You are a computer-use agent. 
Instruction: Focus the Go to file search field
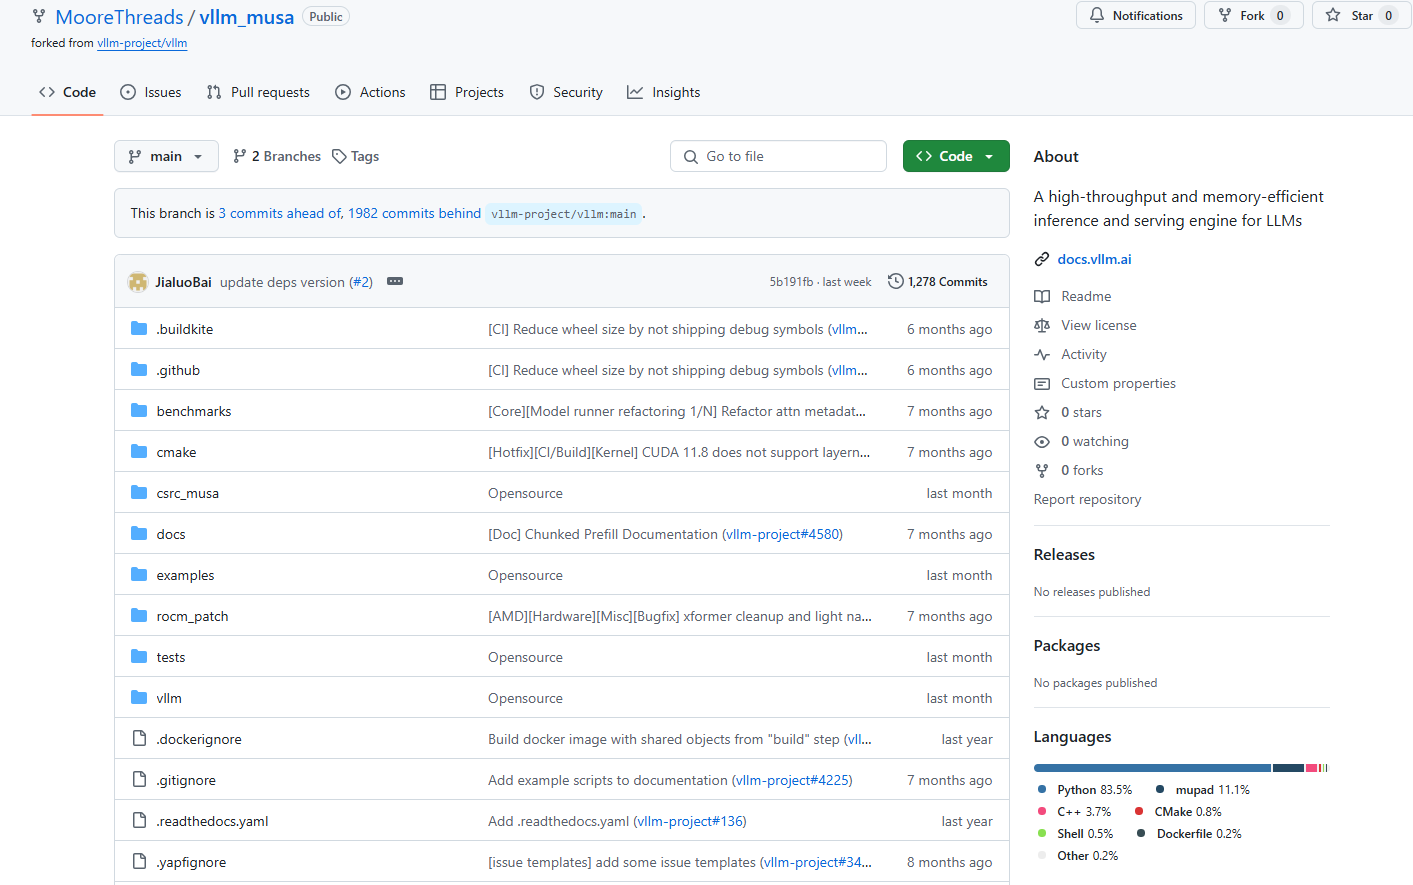778,157
